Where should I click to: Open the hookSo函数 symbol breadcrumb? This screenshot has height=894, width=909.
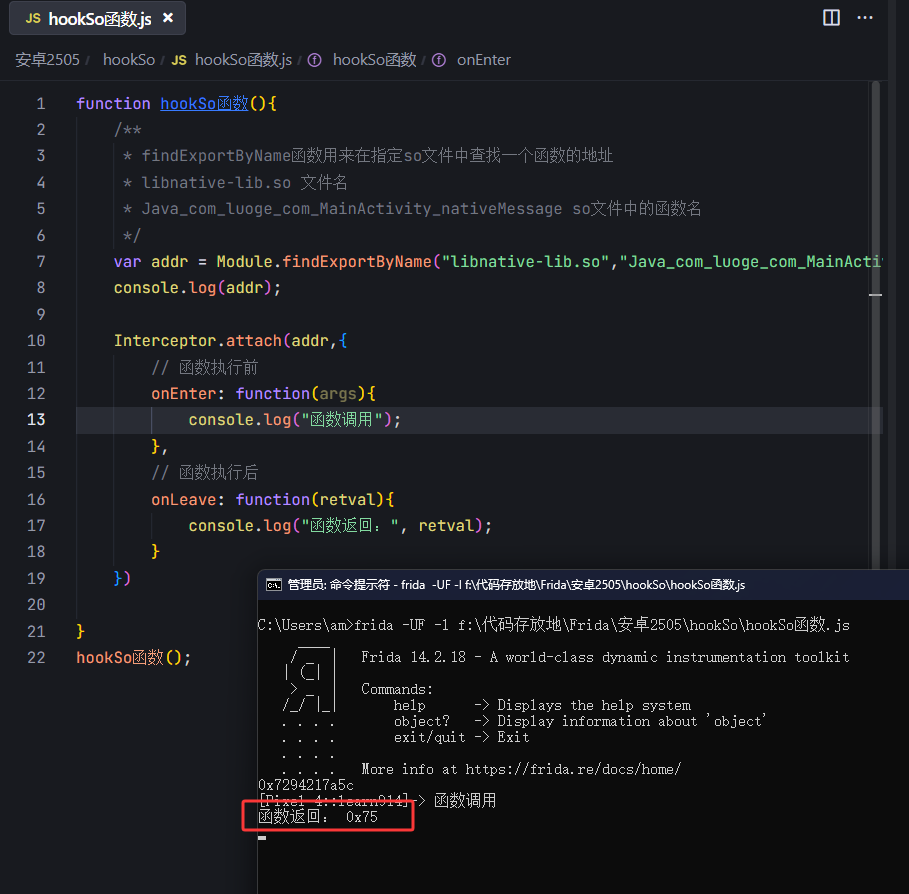point(374,60)
